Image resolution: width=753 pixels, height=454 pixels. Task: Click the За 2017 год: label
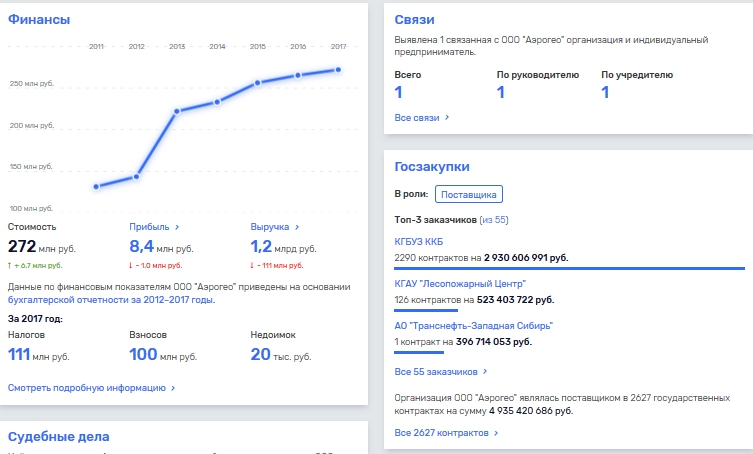(35, 319)
